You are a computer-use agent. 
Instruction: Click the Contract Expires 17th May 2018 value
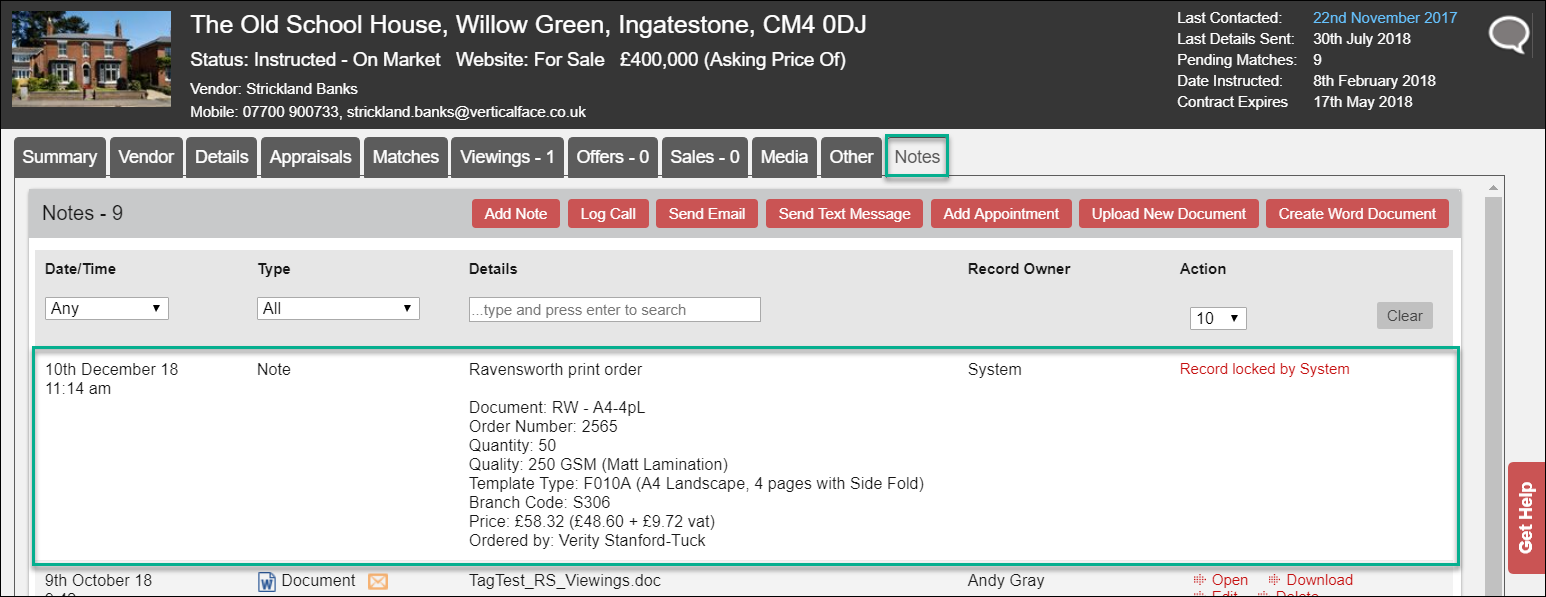point(1363,102)
